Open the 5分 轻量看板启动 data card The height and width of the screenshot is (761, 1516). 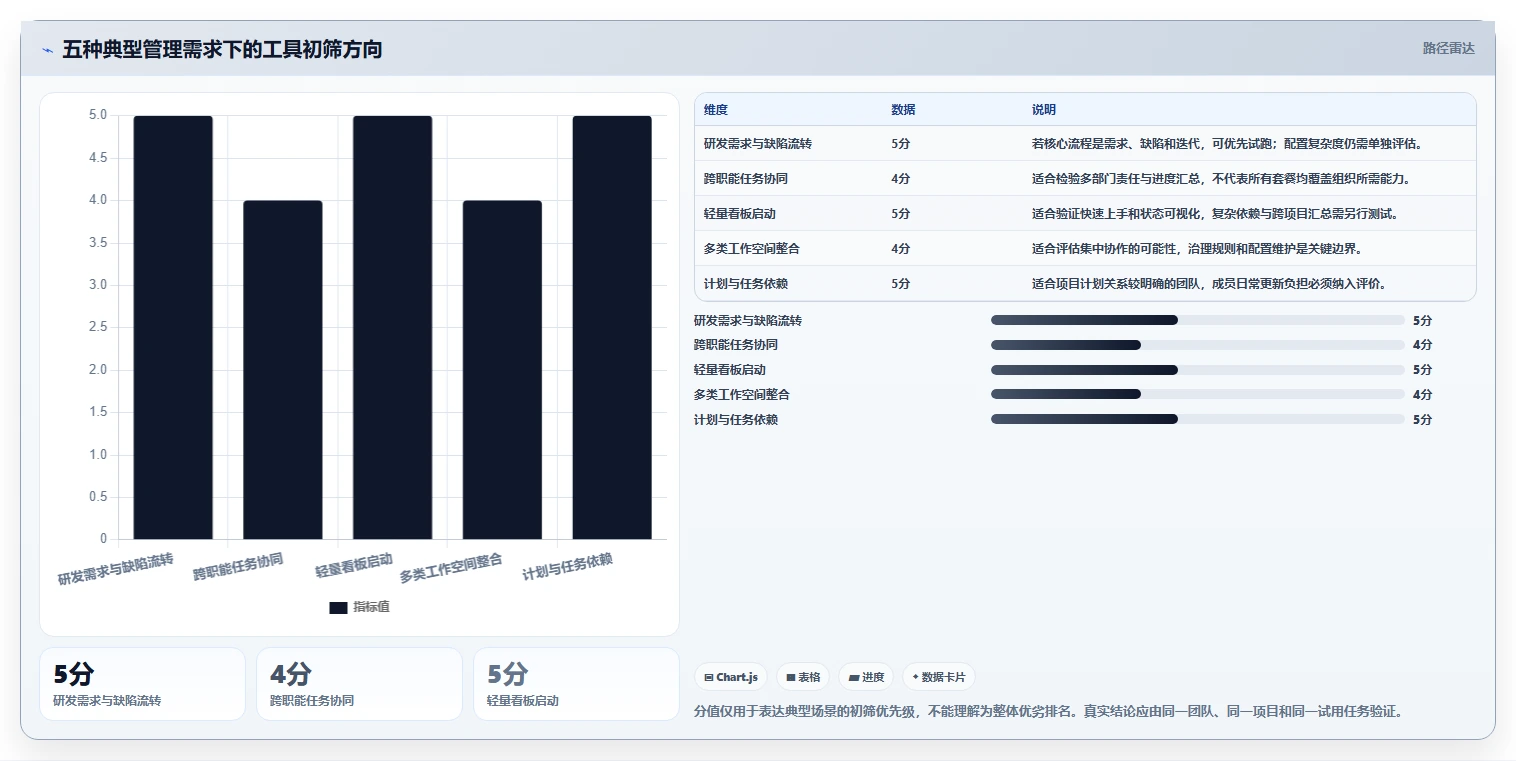pyautogui.click(x=576, y=684)
